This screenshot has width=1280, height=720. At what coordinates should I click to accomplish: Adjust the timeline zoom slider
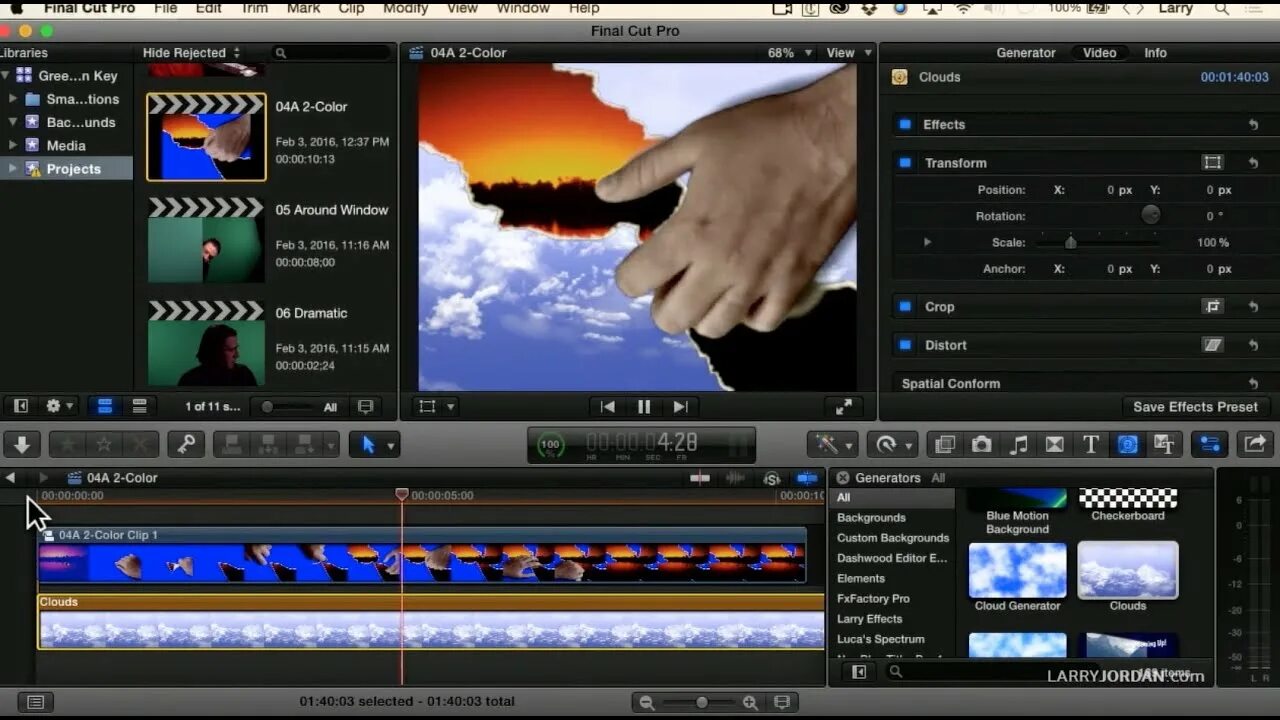[700, 703]
